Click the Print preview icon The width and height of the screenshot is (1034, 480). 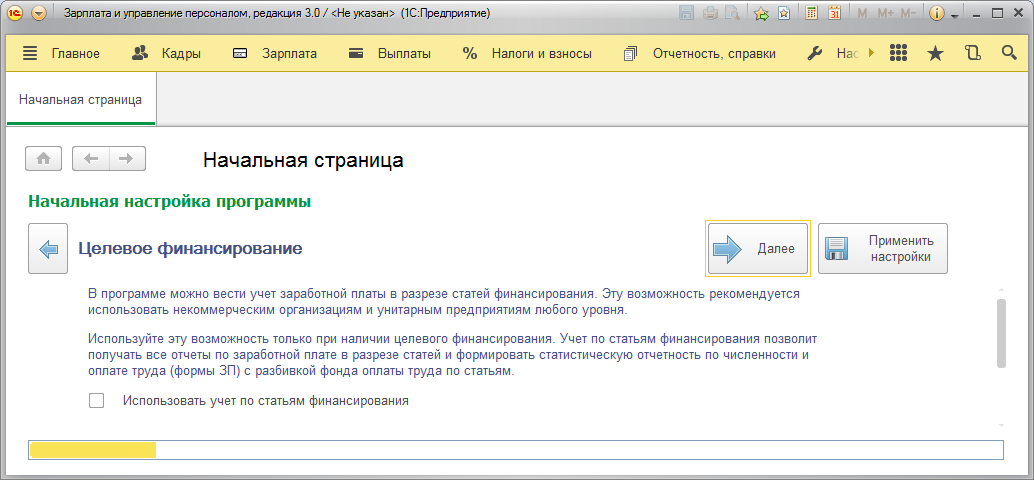[x=731, y=13]
